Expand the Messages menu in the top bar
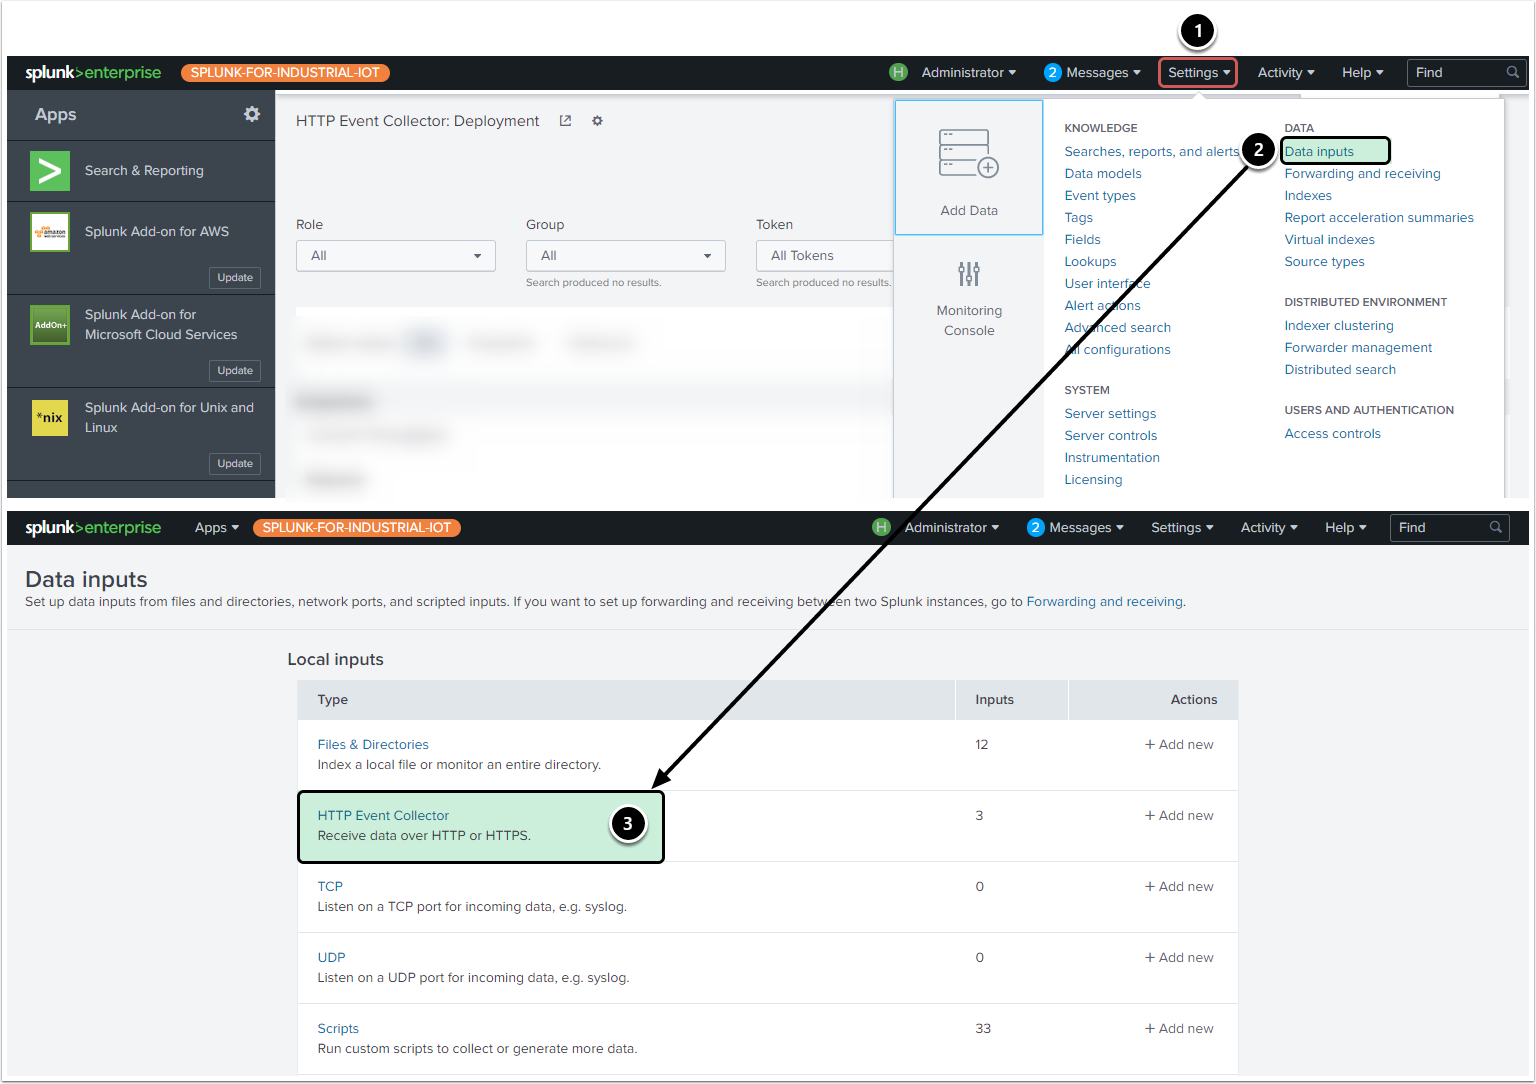This screenshot has width=1536, height=1084. click(1103, 72)
